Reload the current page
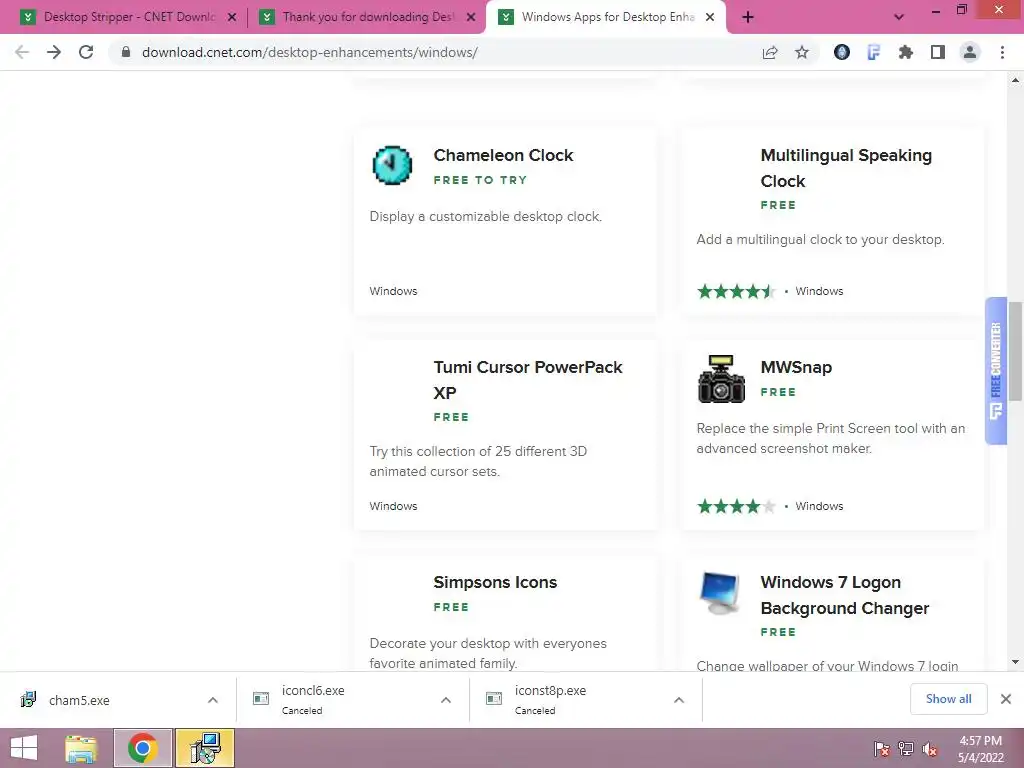Viewport: 1024px width, 768px height. pos(86,52)
